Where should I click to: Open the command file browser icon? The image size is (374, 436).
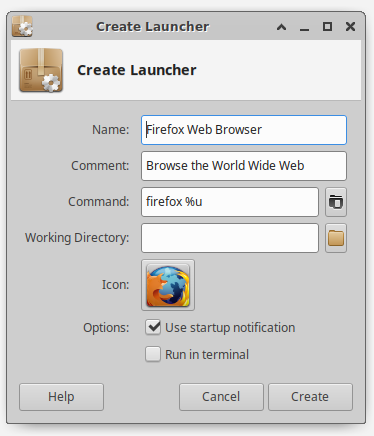336,202
